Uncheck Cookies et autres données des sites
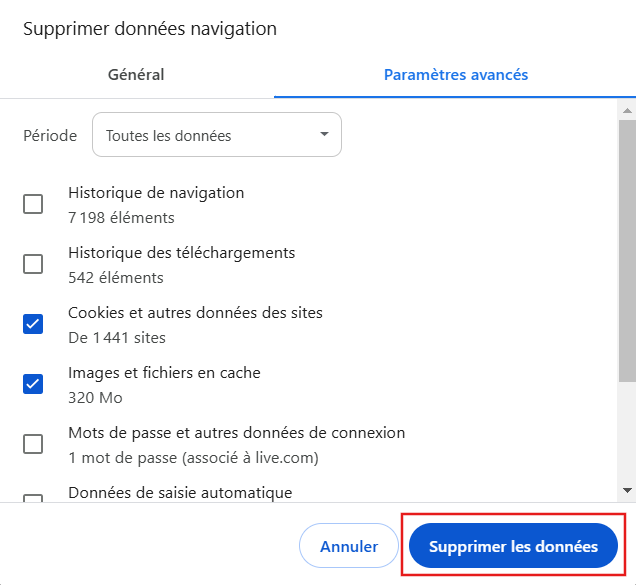Viewport: 636px width, 585px height. 33,324
